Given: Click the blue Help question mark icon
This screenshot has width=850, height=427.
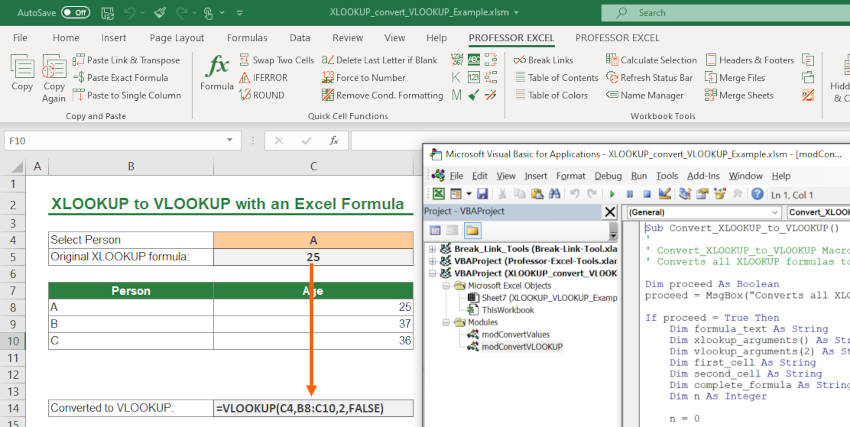Looking at the screenshot, I should click(757, 194).
